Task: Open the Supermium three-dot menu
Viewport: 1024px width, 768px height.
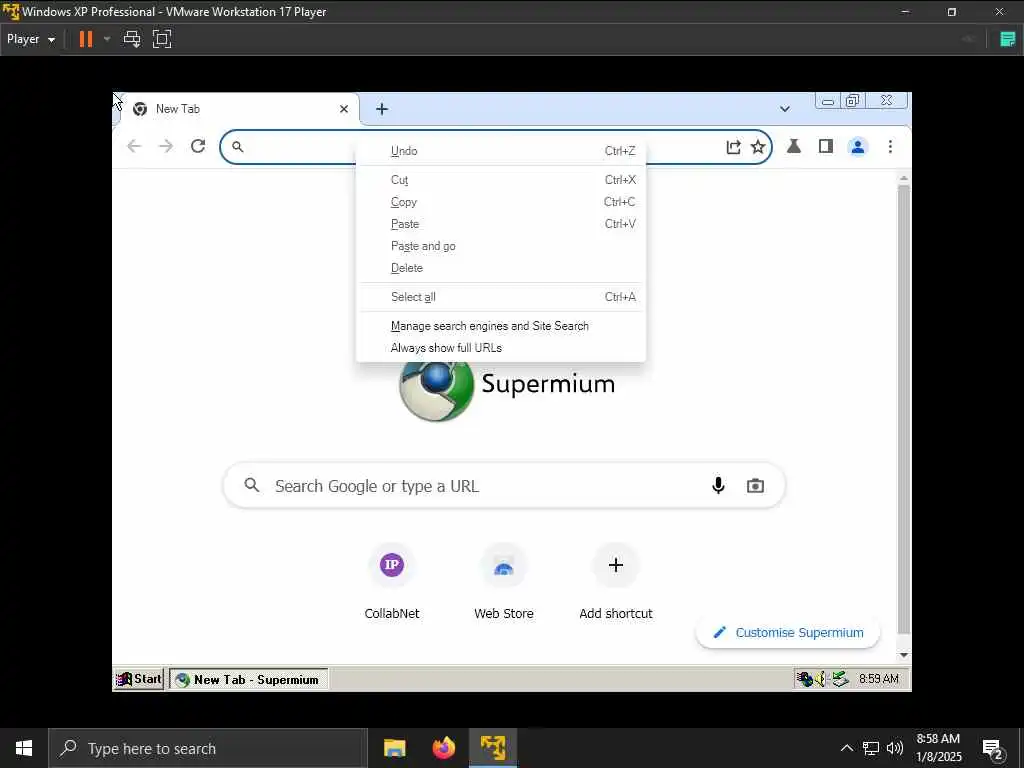Action: click(x=890, y=146)
